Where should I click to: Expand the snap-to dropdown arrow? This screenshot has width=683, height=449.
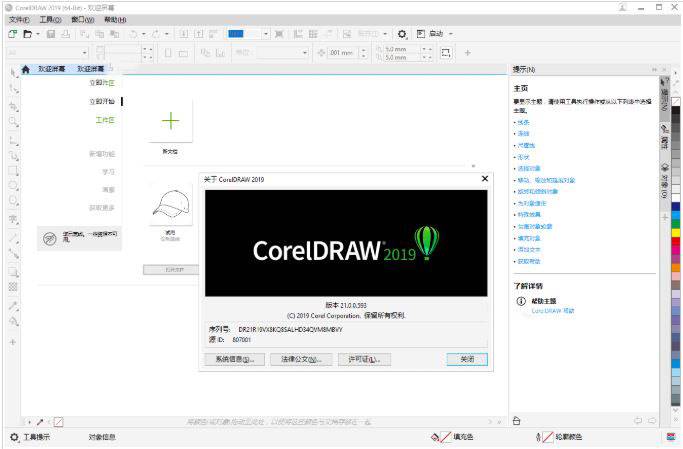point(385,34)
